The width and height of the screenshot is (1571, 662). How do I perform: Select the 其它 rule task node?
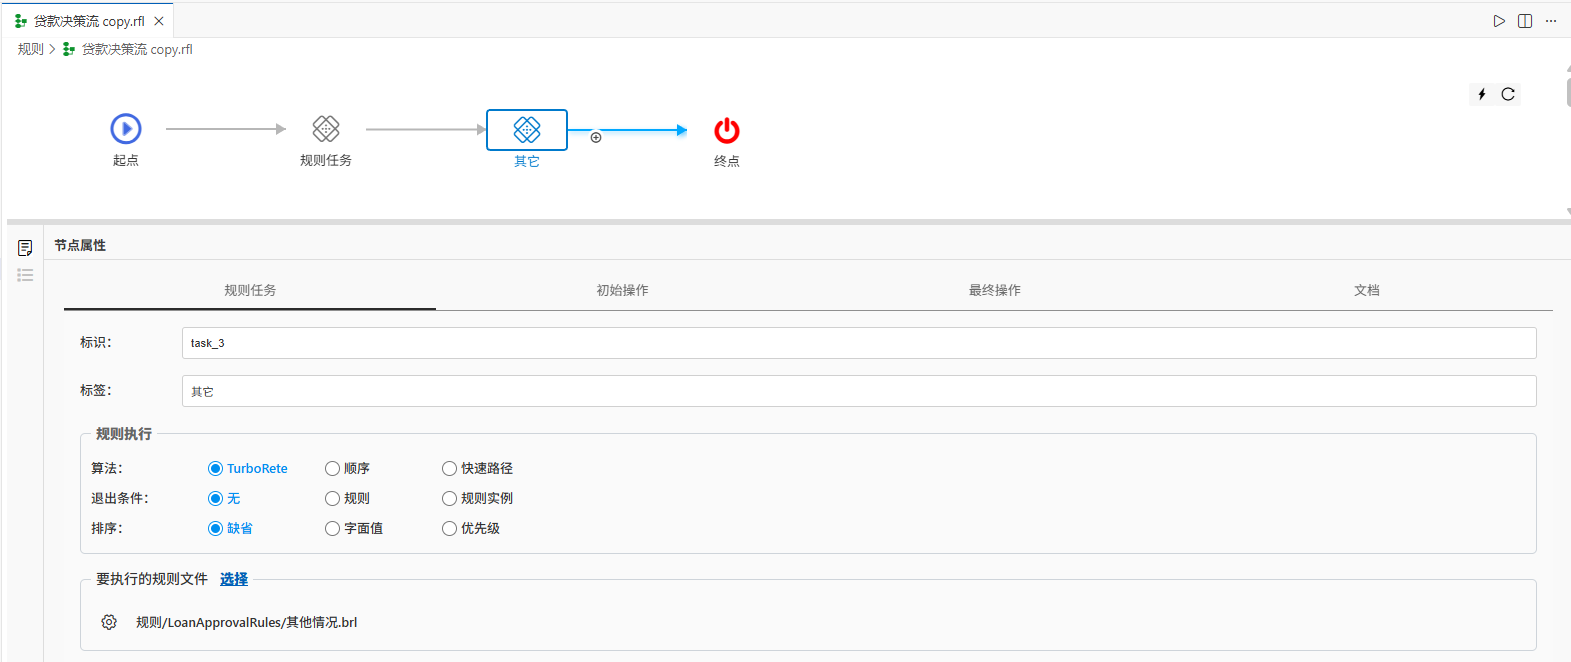pyautogui.click(x=527, y=130)
